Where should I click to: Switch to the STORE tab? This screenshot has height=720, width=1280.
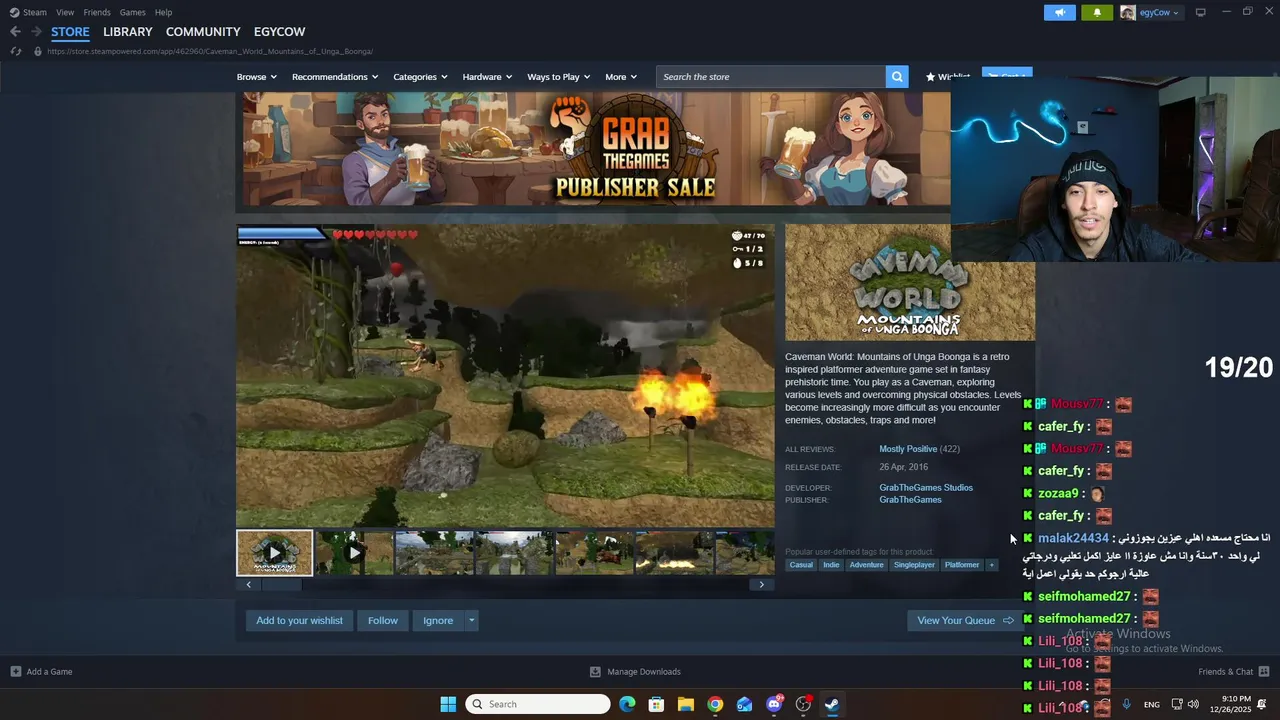[70, 32]
